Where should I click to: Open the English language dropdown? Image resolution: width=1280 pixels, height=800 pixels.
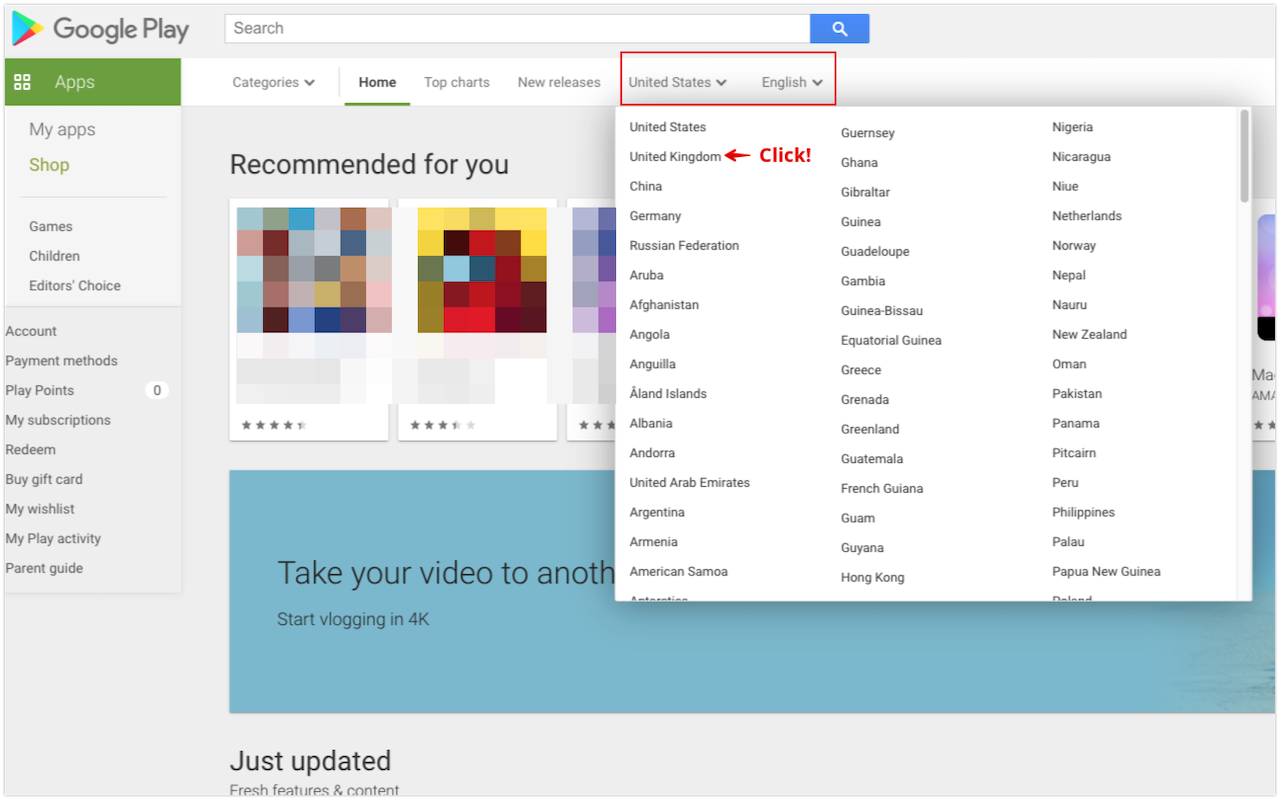click(792, 82)
